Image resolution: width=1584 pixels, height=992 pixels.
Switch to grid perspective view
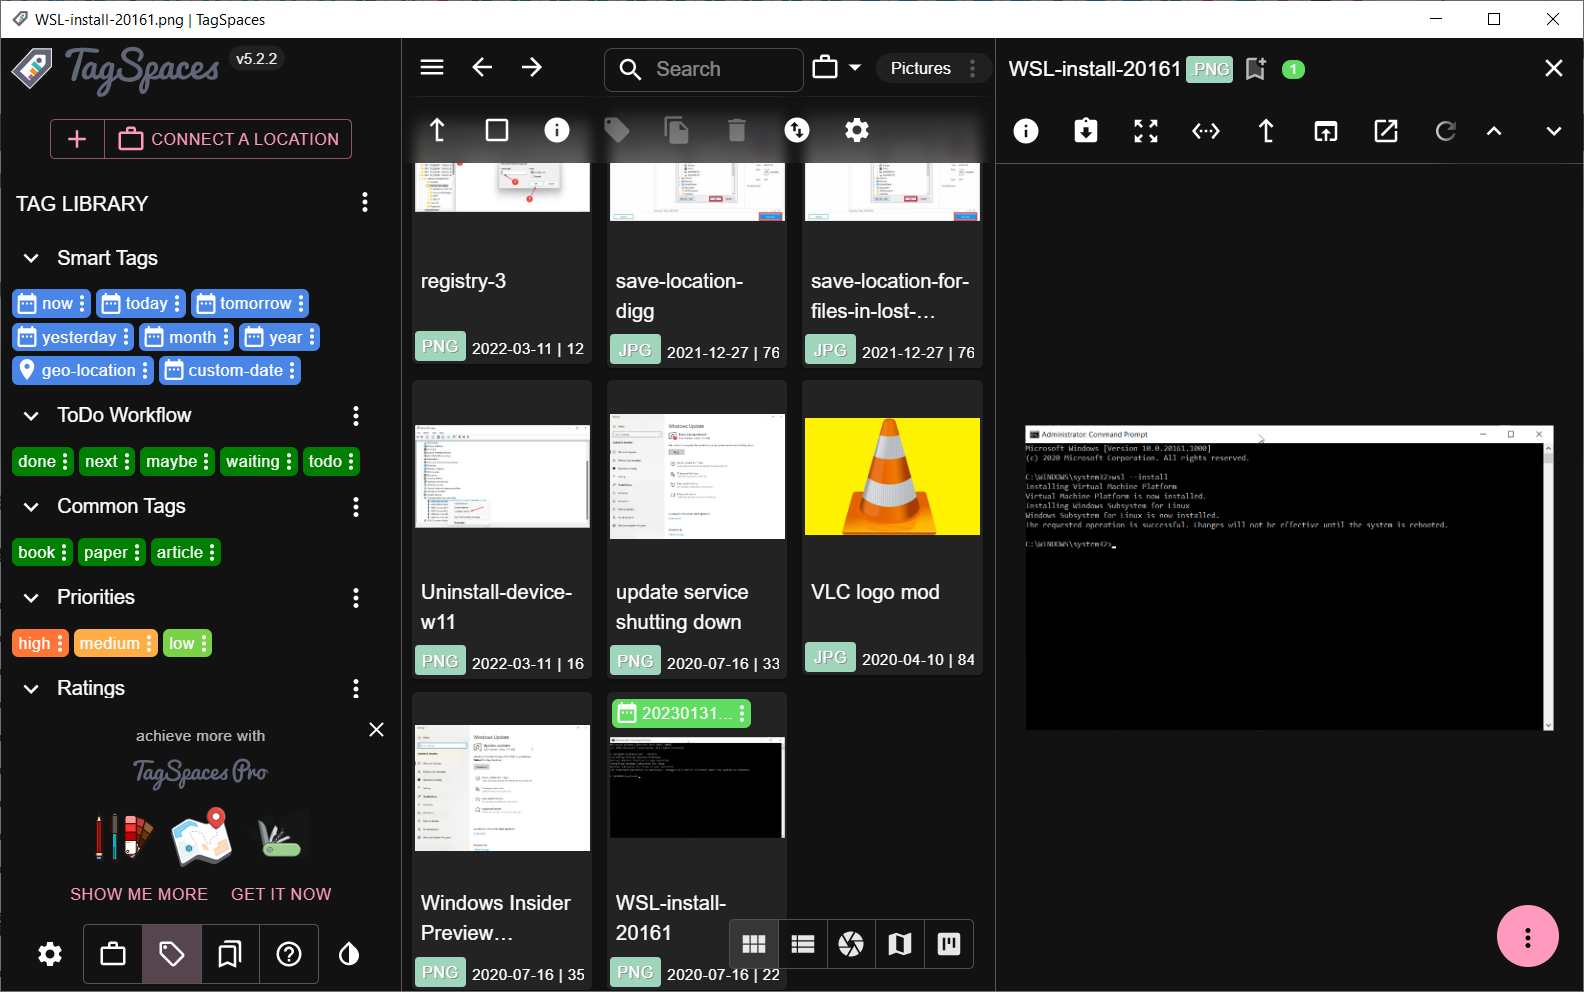pyautogui.click(x=754, y=944)
